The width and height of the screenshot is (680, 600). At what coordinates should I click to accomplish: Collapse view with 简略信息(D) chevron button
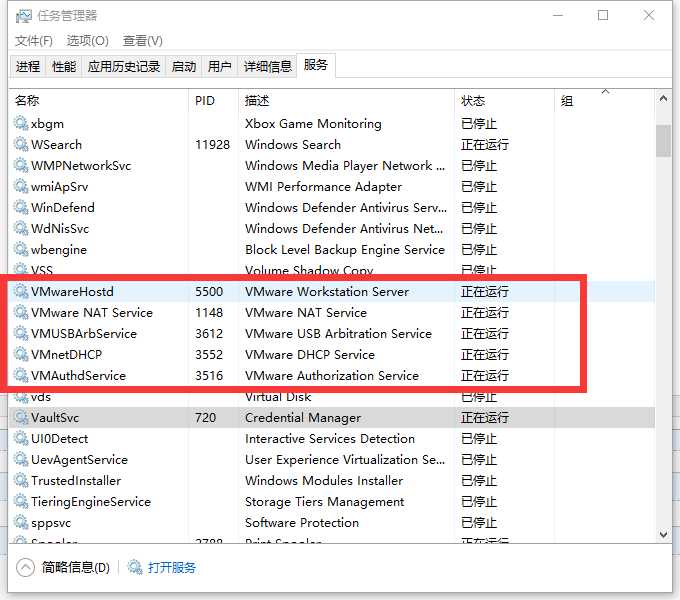(x=25, y=567)
